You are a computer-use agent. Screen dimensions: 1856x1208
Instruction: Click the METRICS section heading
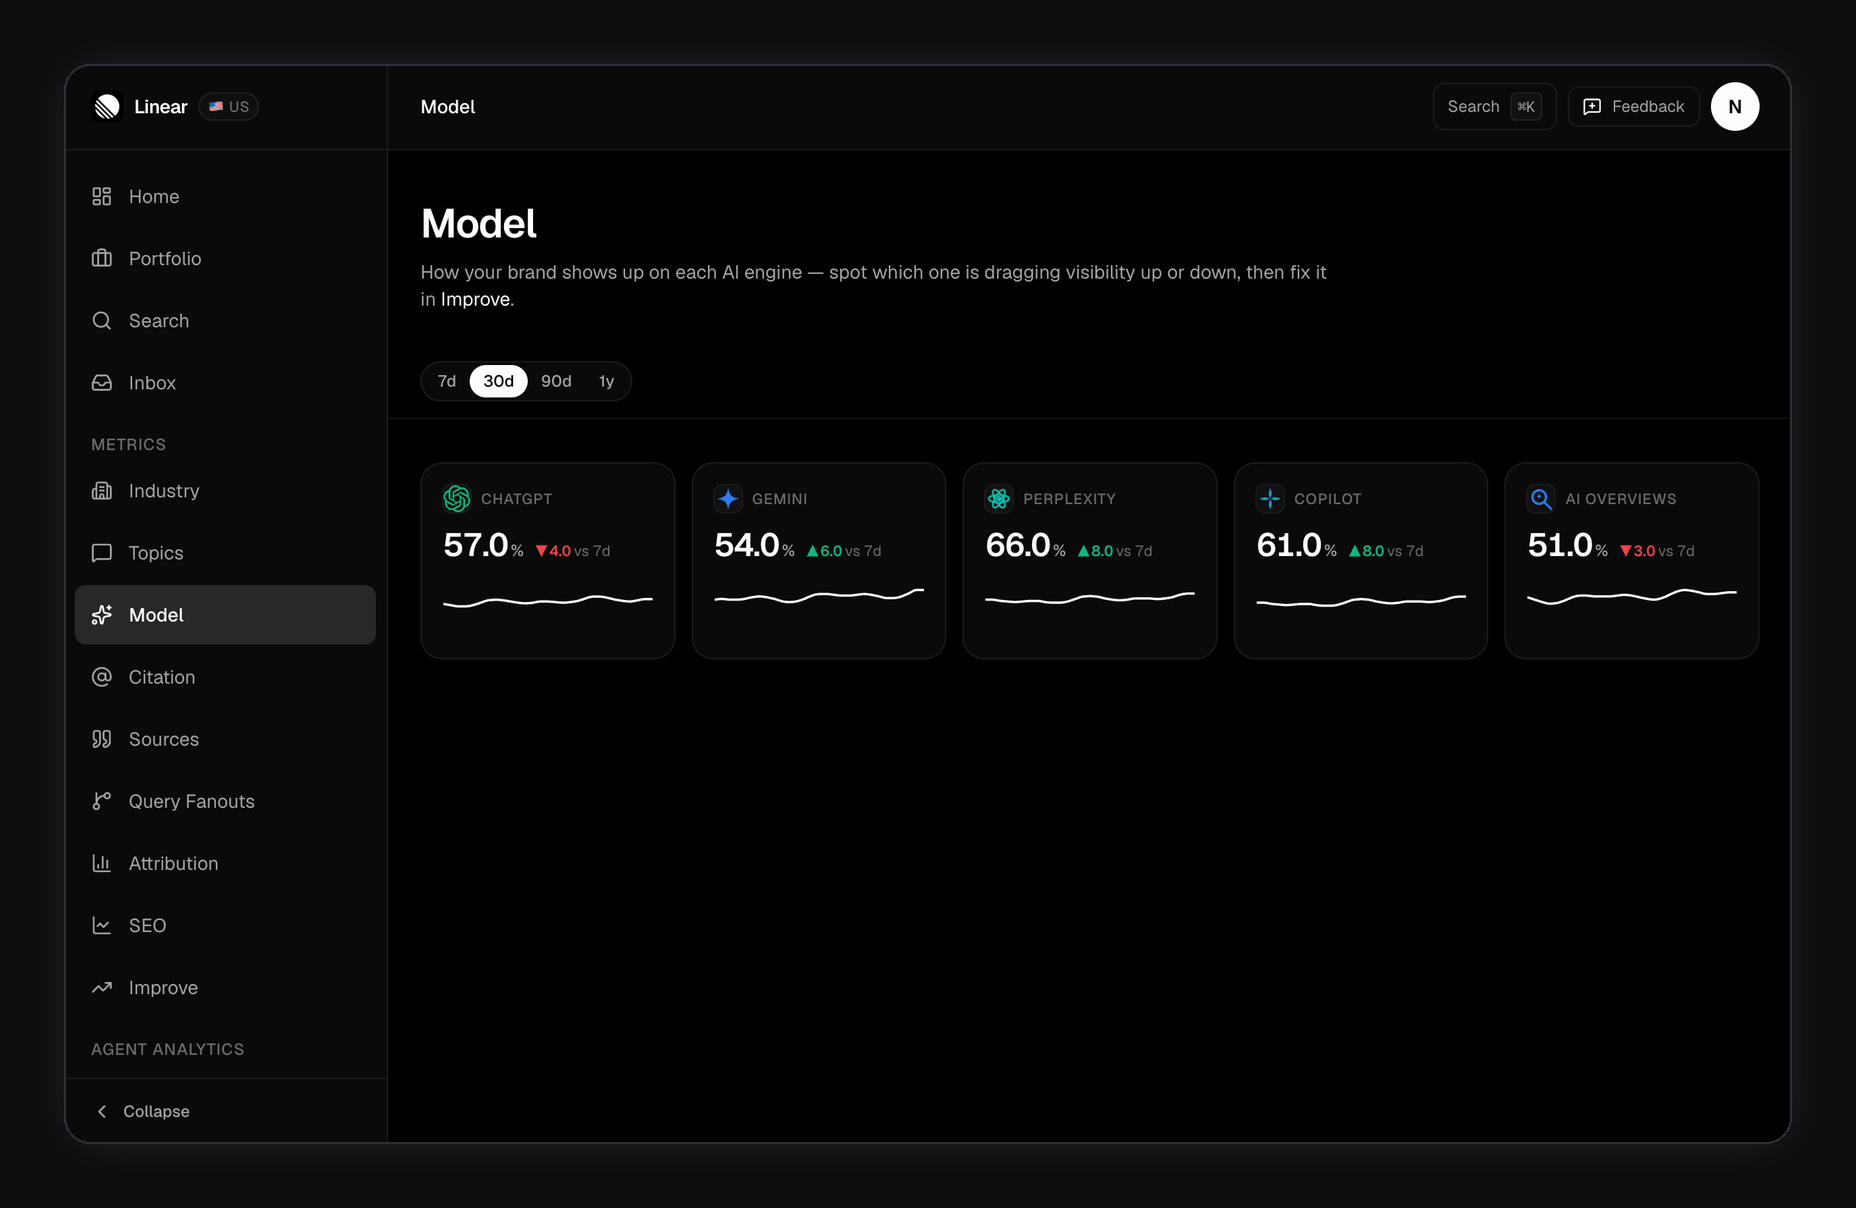[129, 445]
